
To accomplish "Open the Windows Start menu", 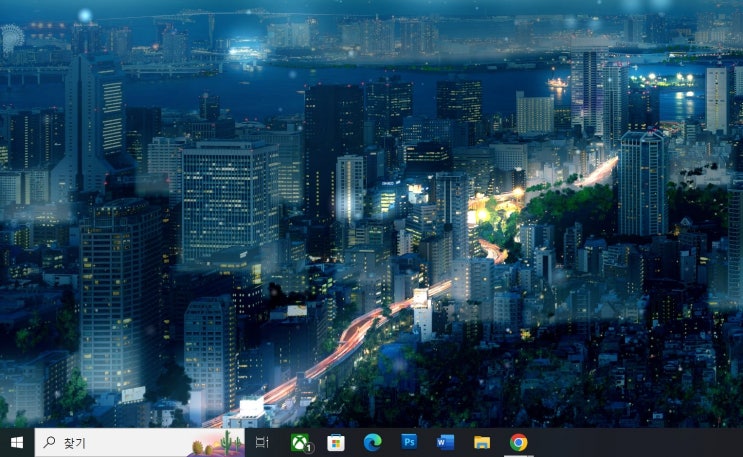I will pyautogui.click(x=17, y=442).
